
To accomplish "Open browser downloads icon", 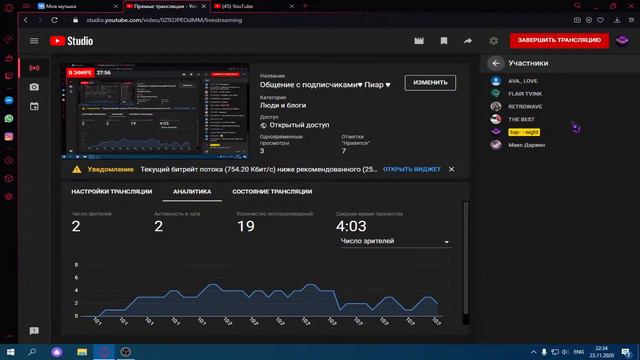I will (x=617, y=20).
